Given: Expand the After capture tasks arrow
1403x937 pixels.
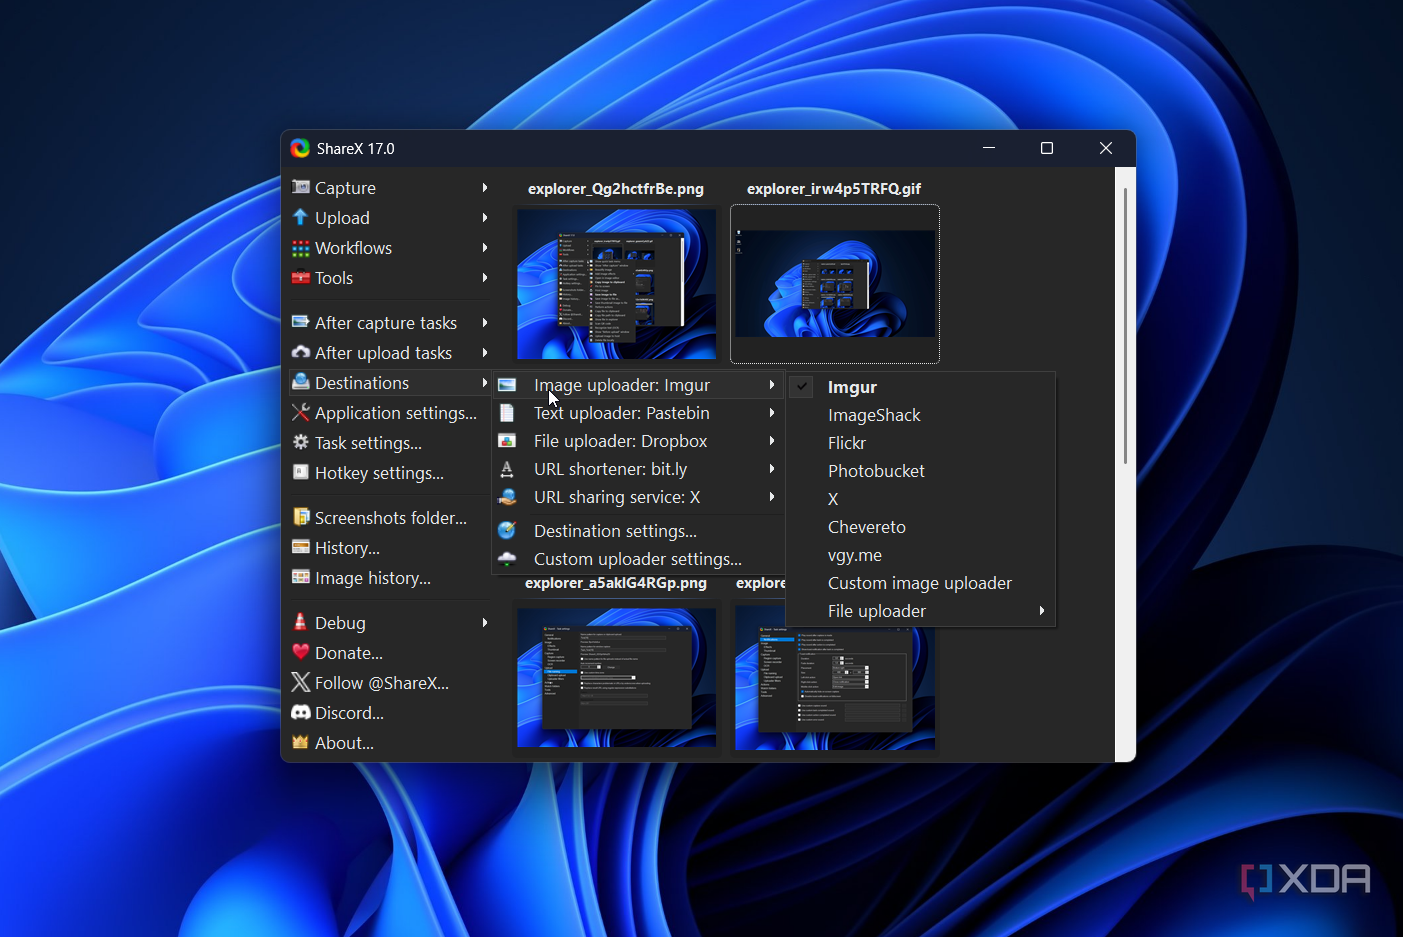Looking at the screenshot, I should pos(485,322).
